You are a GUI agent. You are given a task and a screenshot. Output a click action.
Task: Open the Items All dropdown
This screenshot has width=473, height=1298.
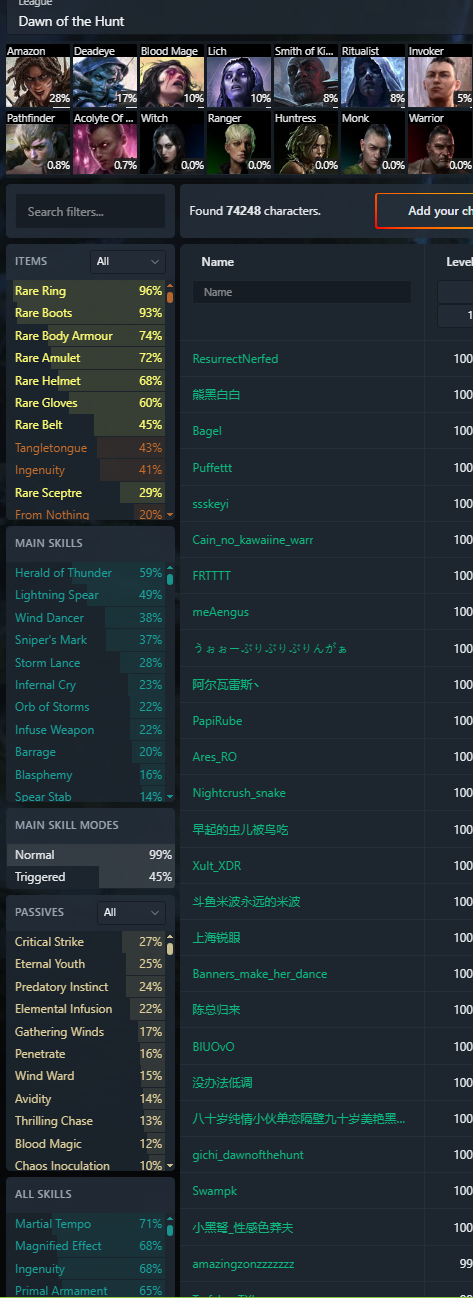point(127,261)
